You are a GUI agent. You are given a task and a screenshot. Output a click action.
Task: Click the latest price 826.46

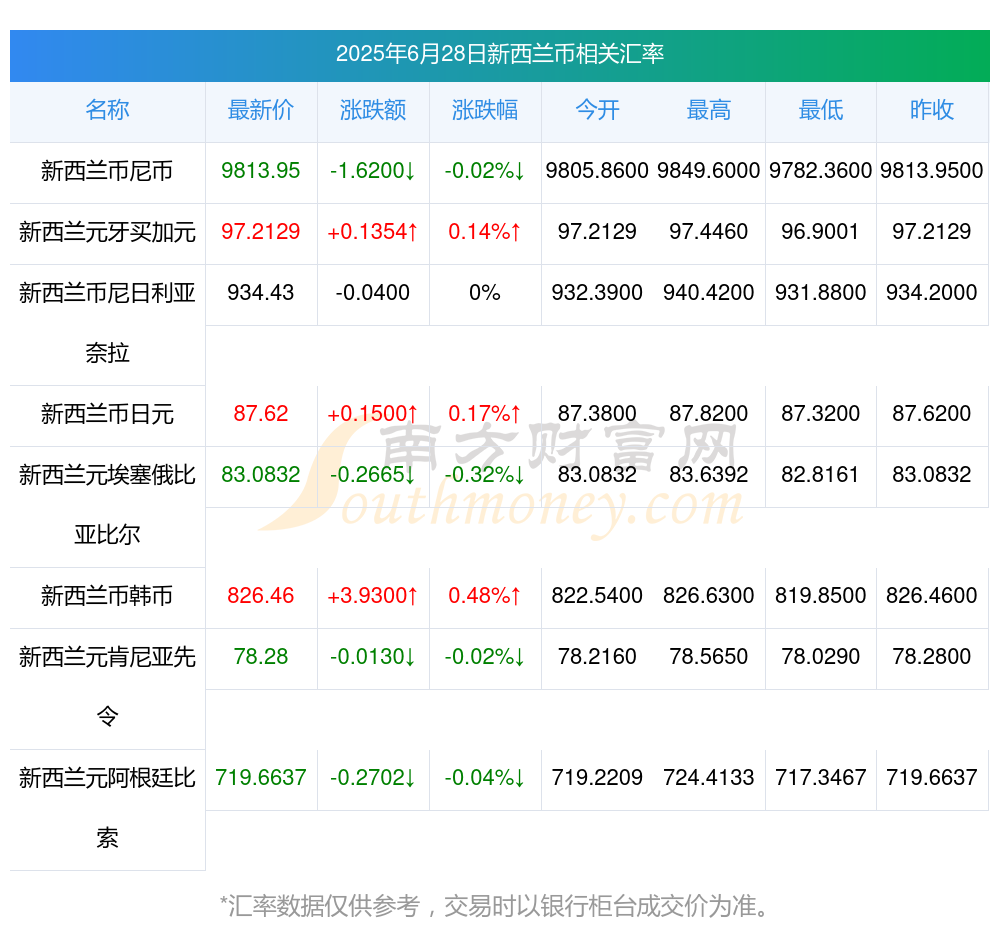pyautogui.click(x=261, y=596)
